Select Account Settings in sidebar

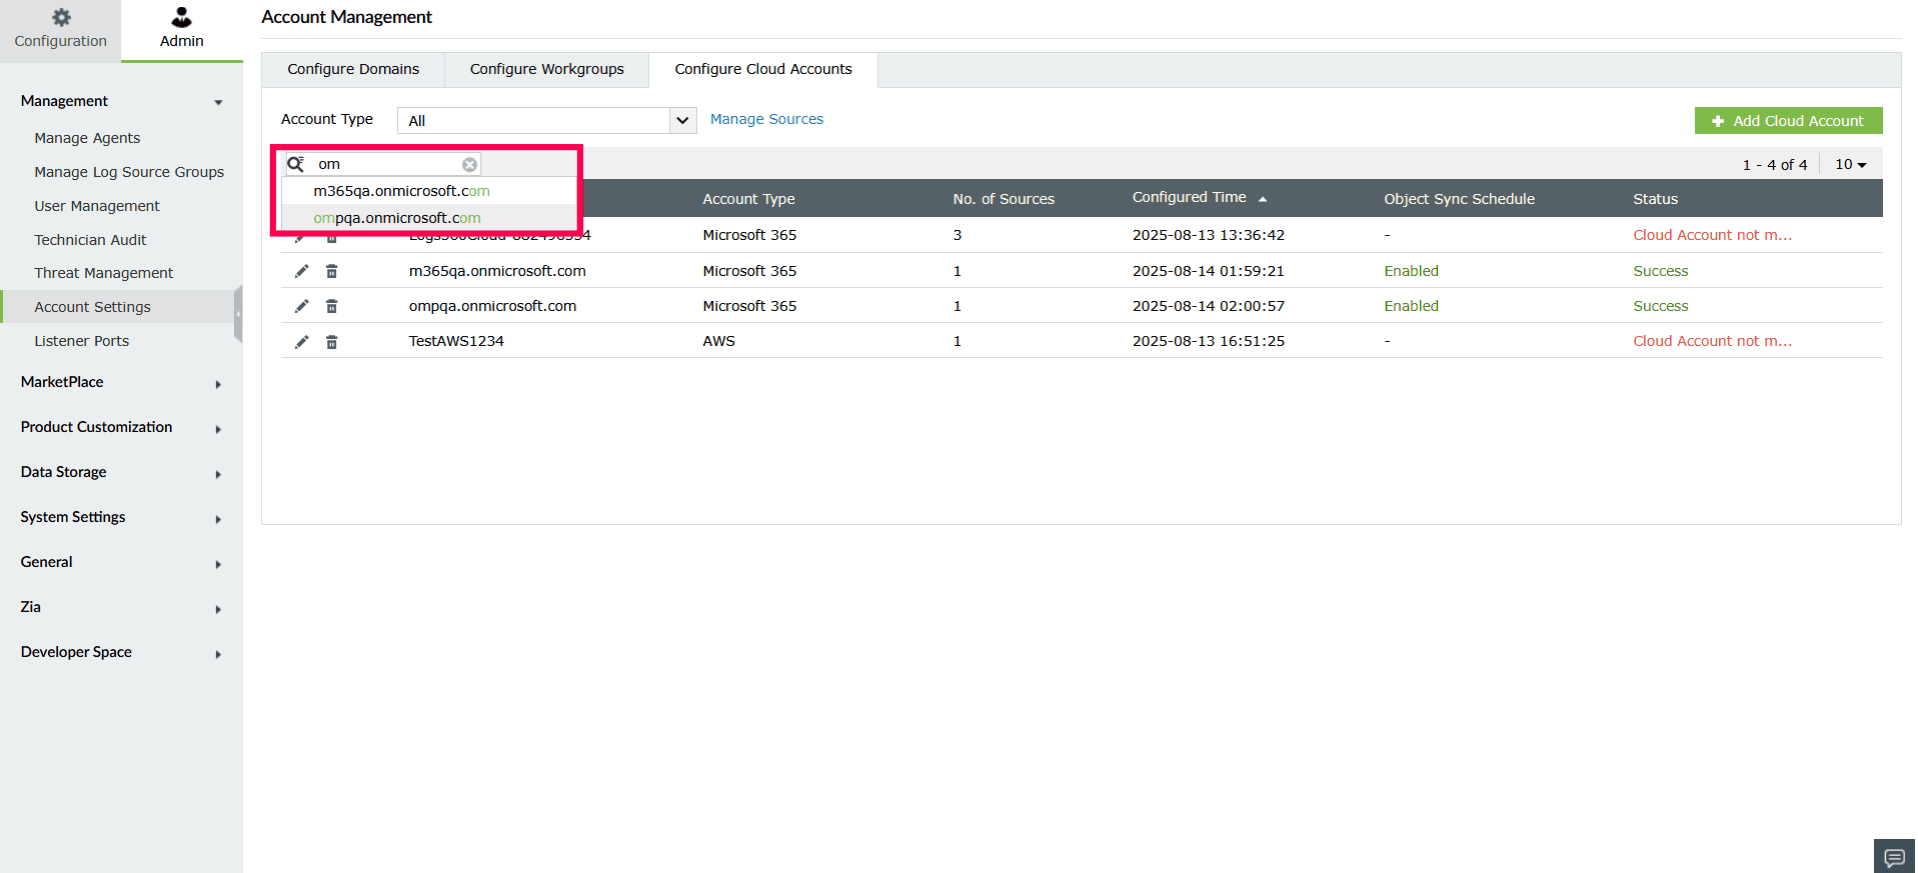[119, 307]
